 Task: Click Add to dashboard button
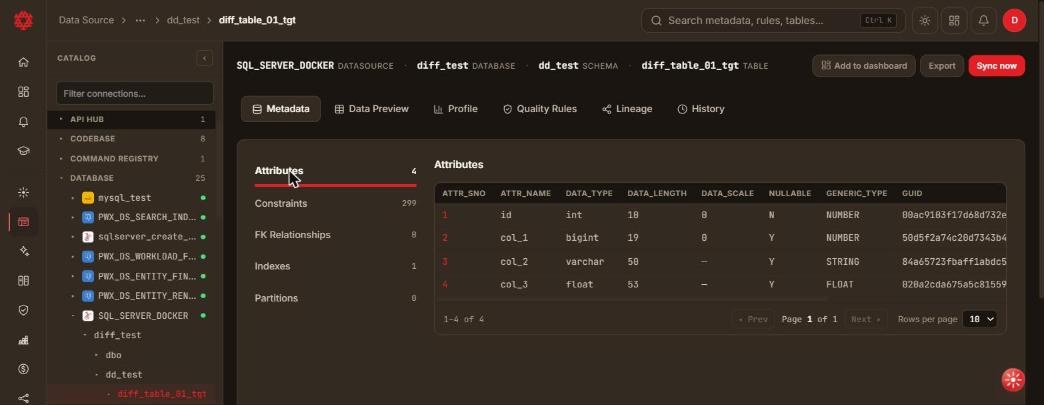click(x=864, y=66)
